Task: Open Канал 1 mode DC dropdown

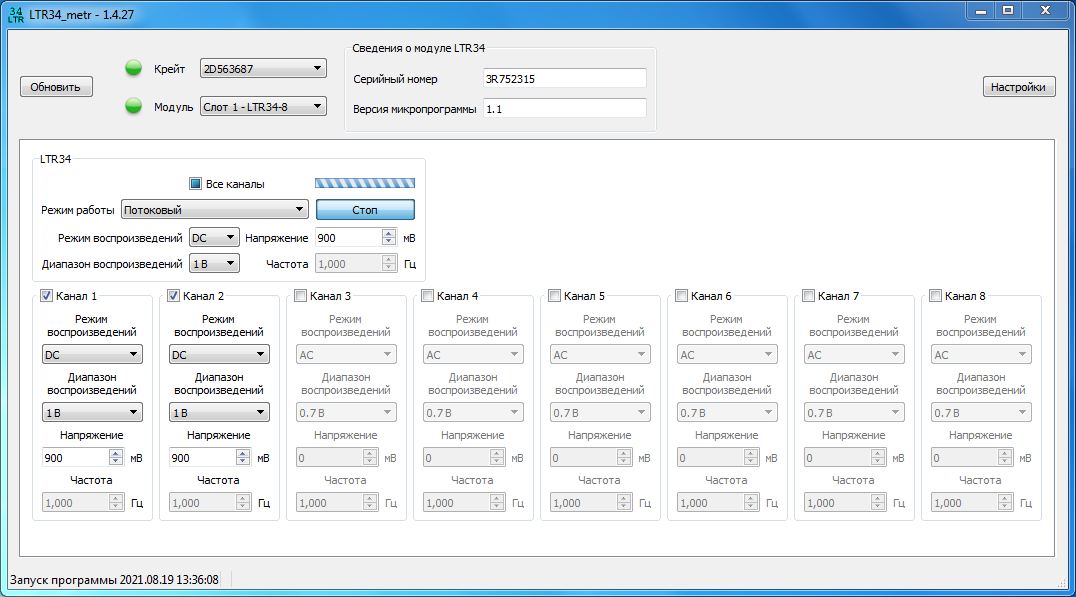Action: 92,354
